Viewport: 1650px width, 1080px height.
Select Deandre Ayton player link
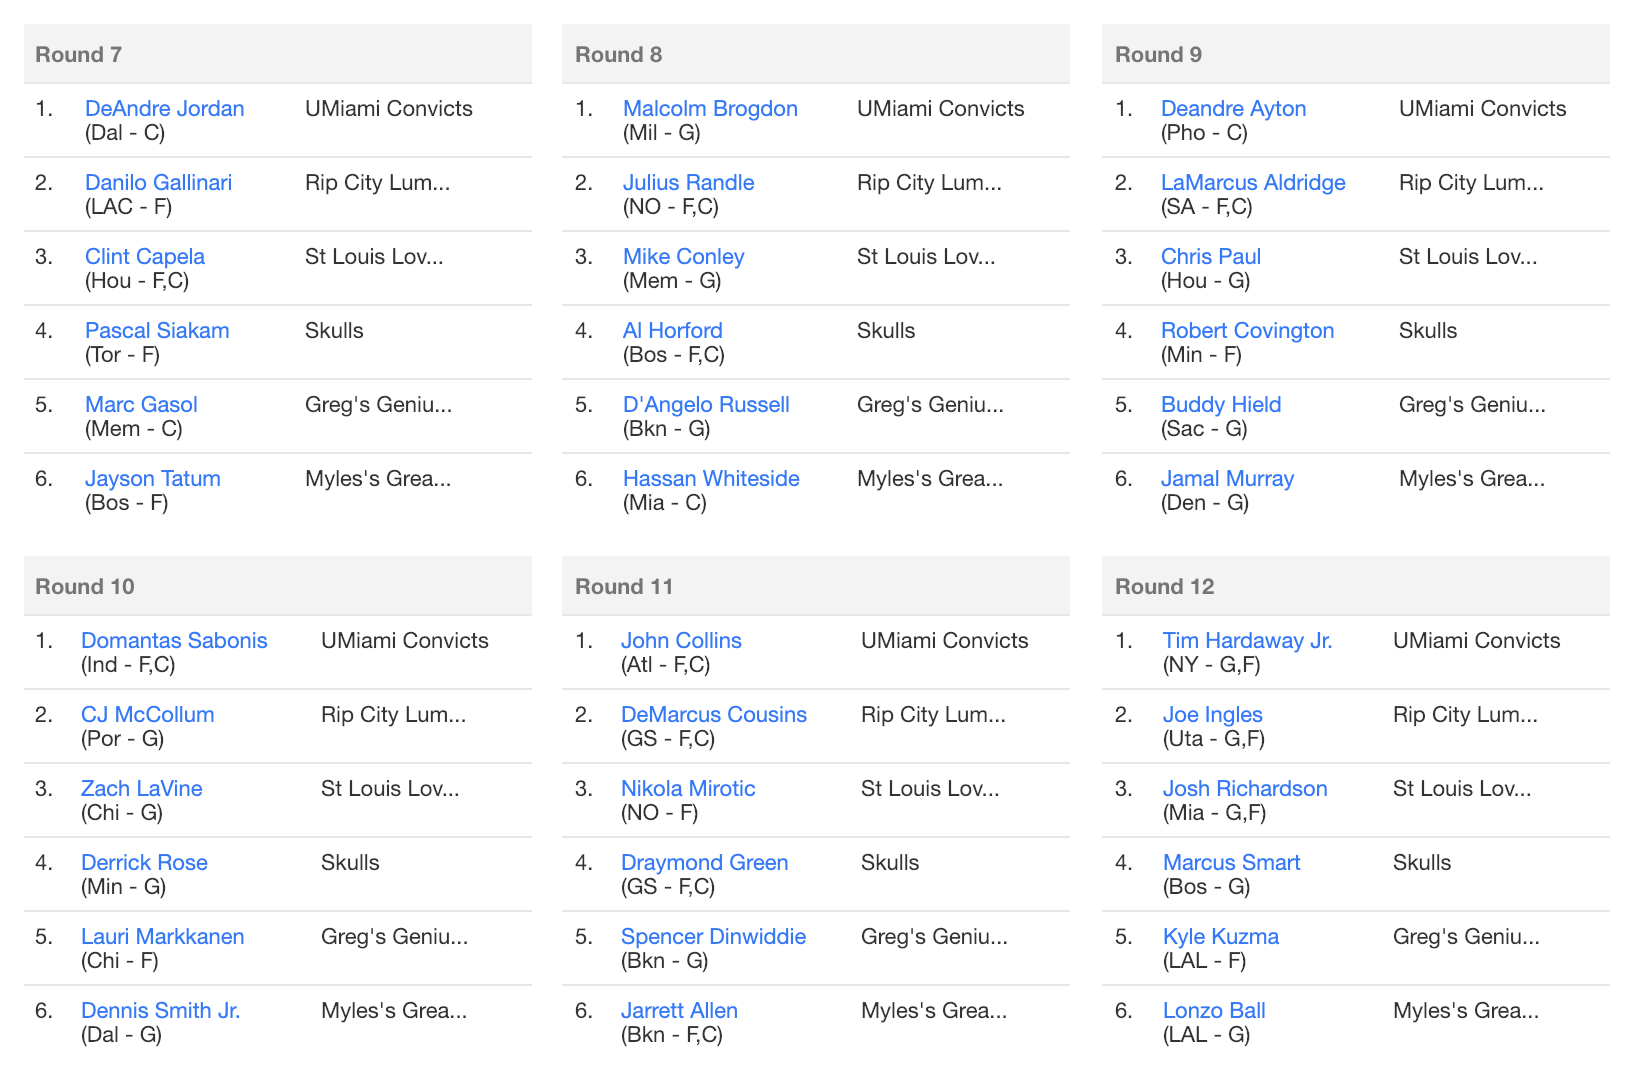[x=1233, y=108]
